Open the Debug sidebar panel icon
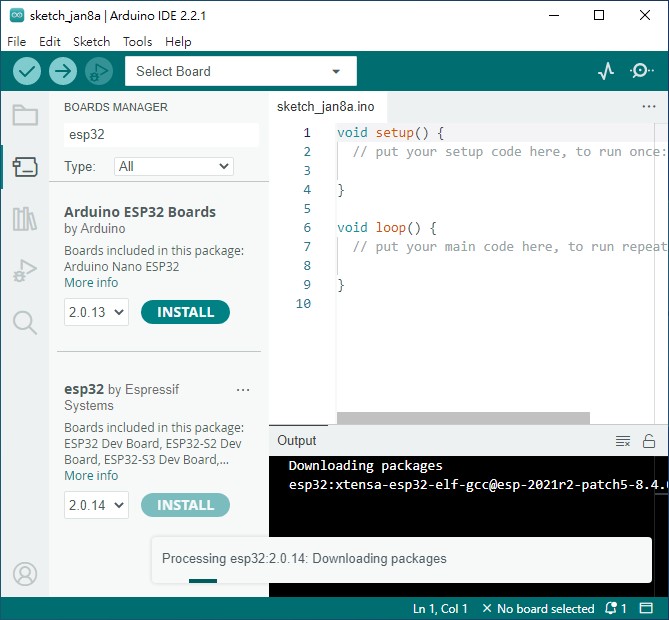This screenshot has height=620, width=669. pyautogui.click(x=25, y=271)
